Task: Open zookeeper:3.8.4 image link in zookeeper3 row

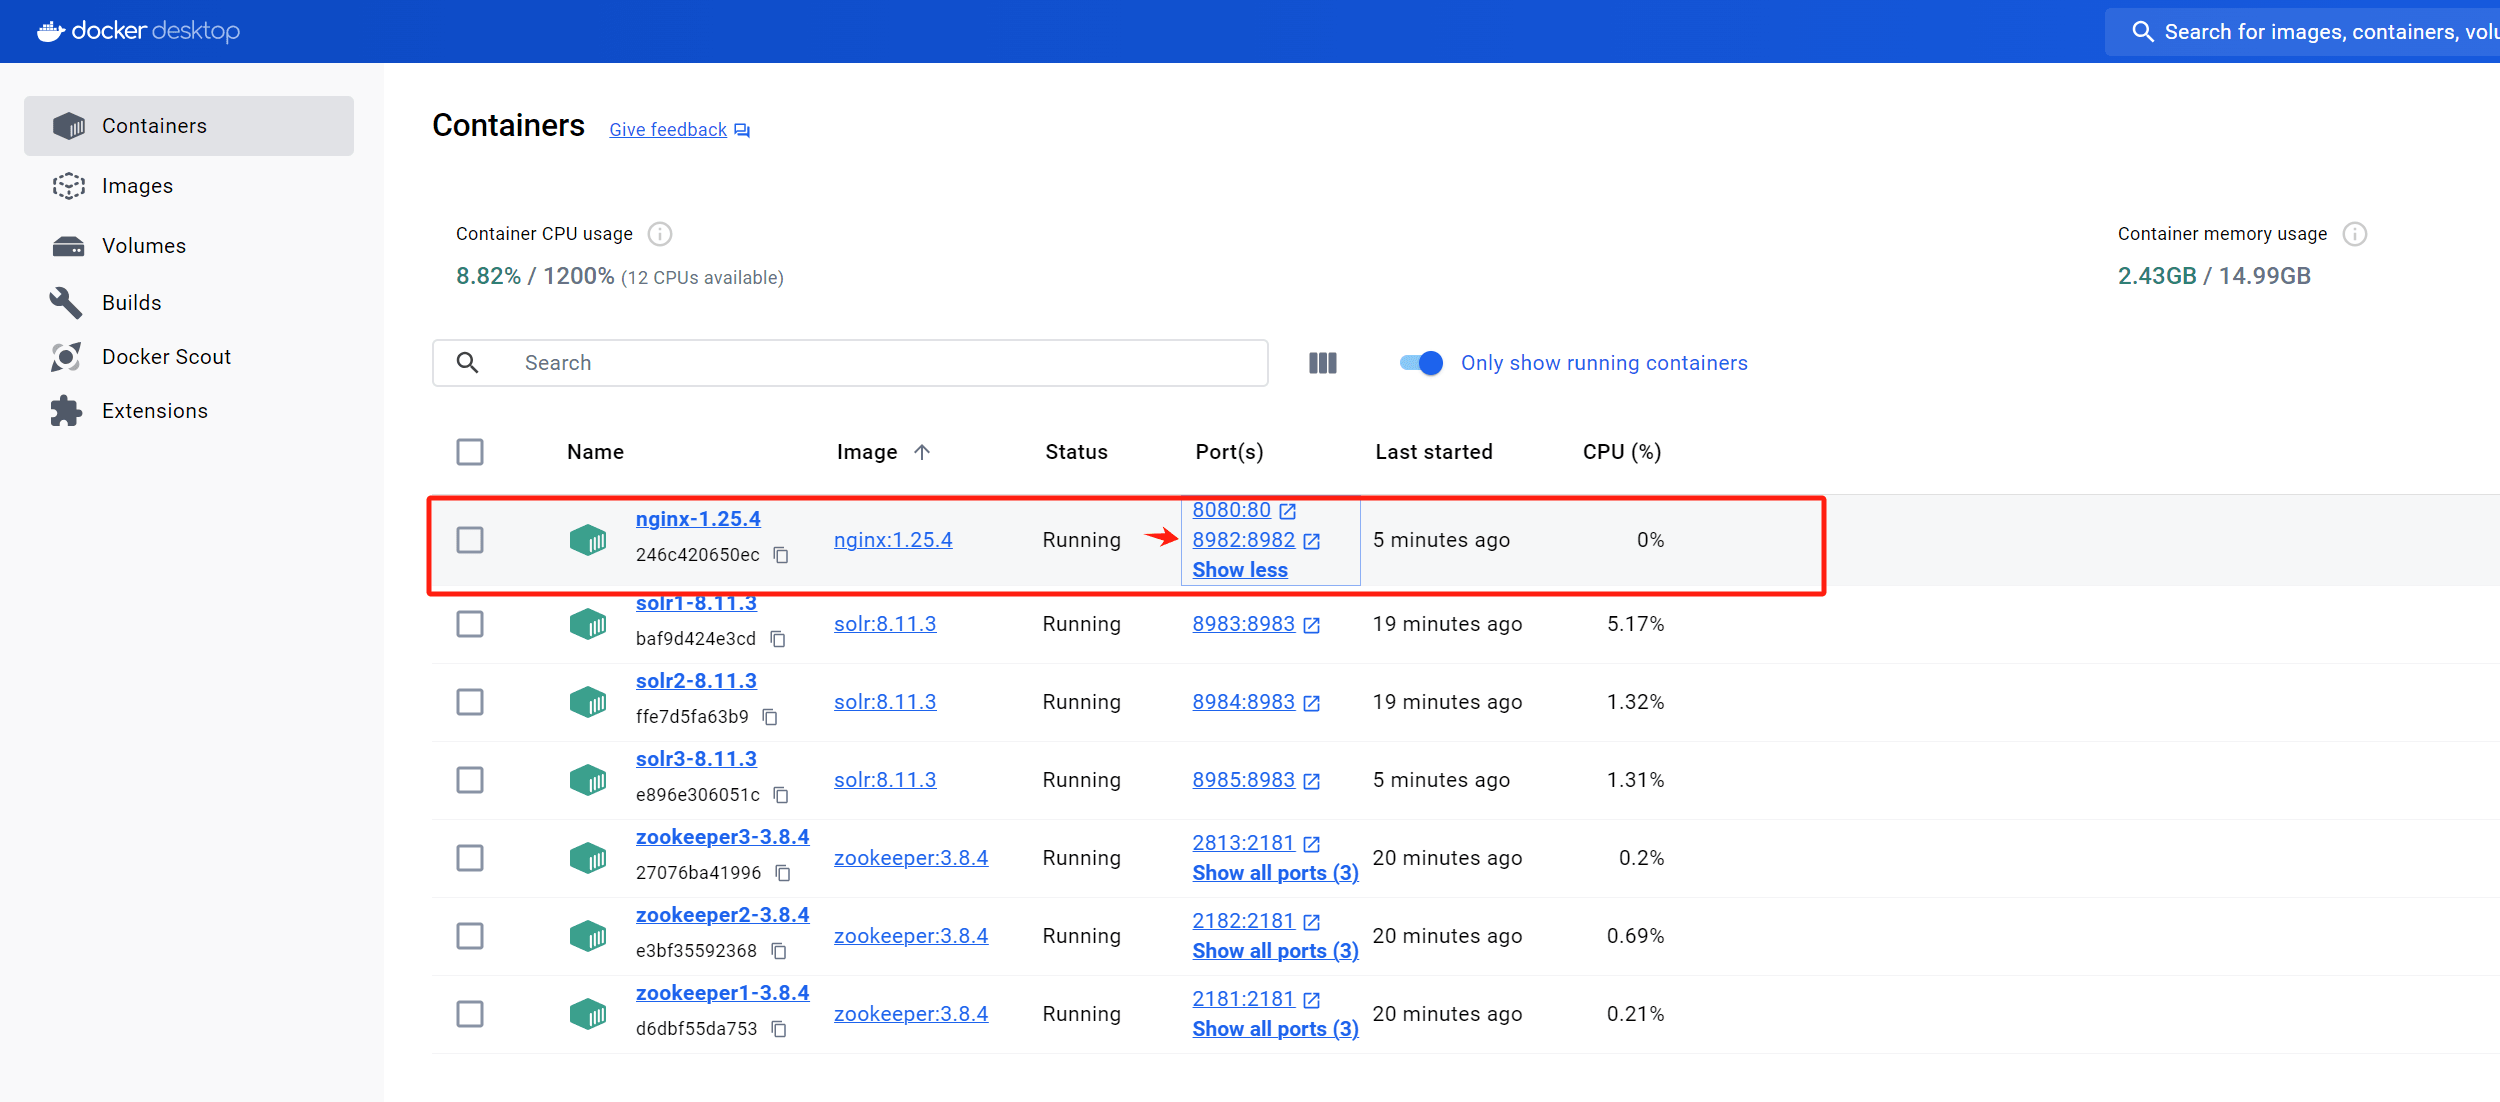Action: pos(911,858)
